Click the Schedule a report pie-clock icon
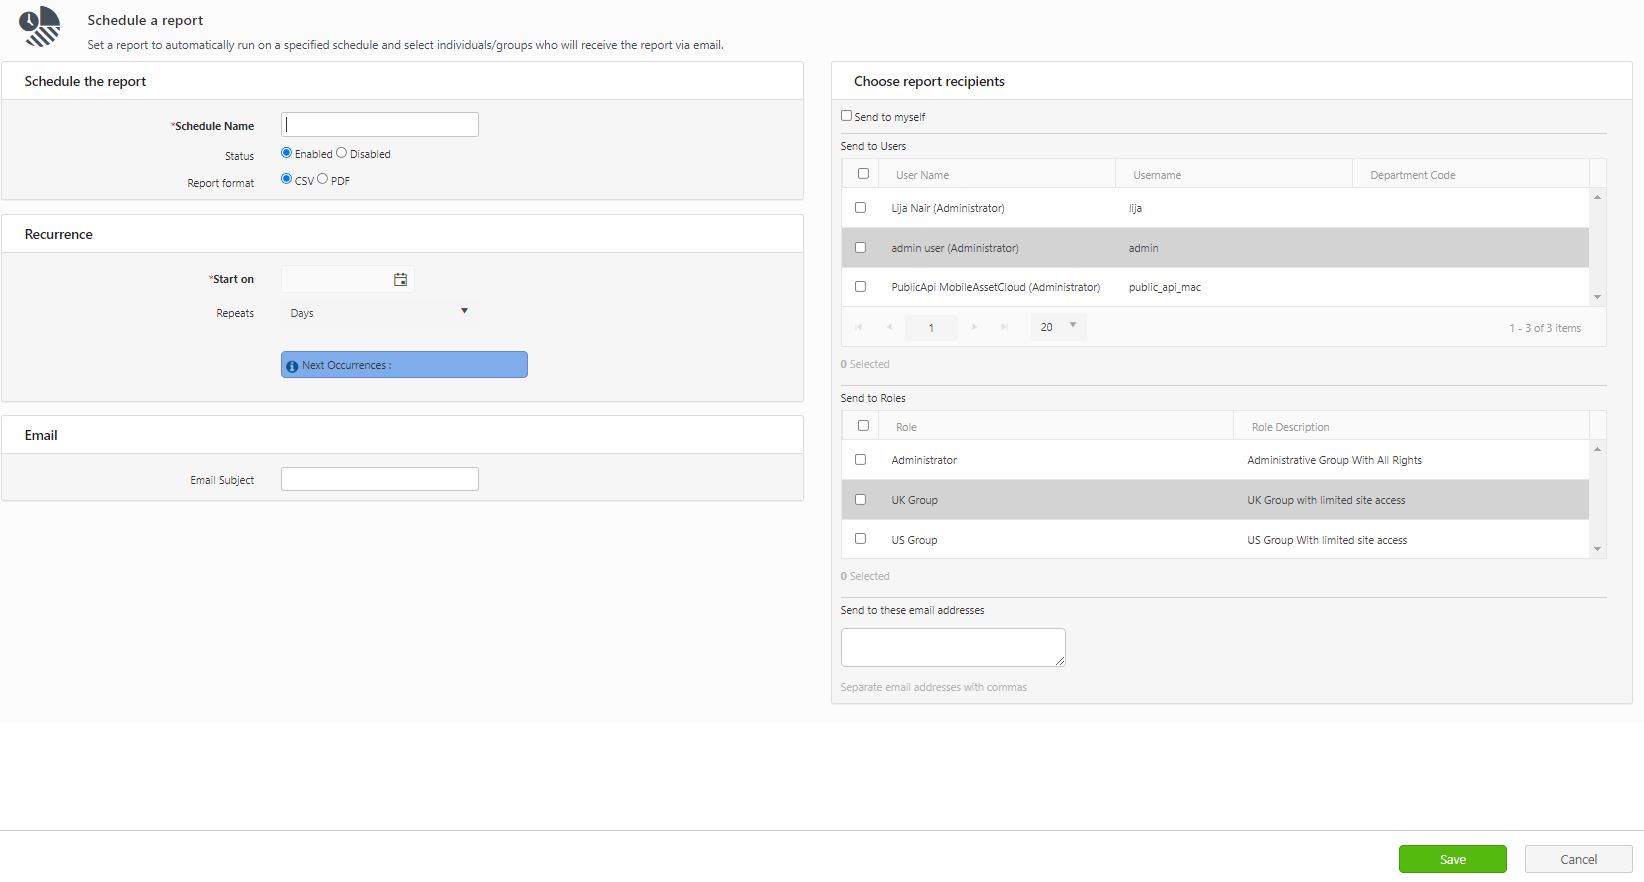The image size is (1644, 882). click(41, 27)
